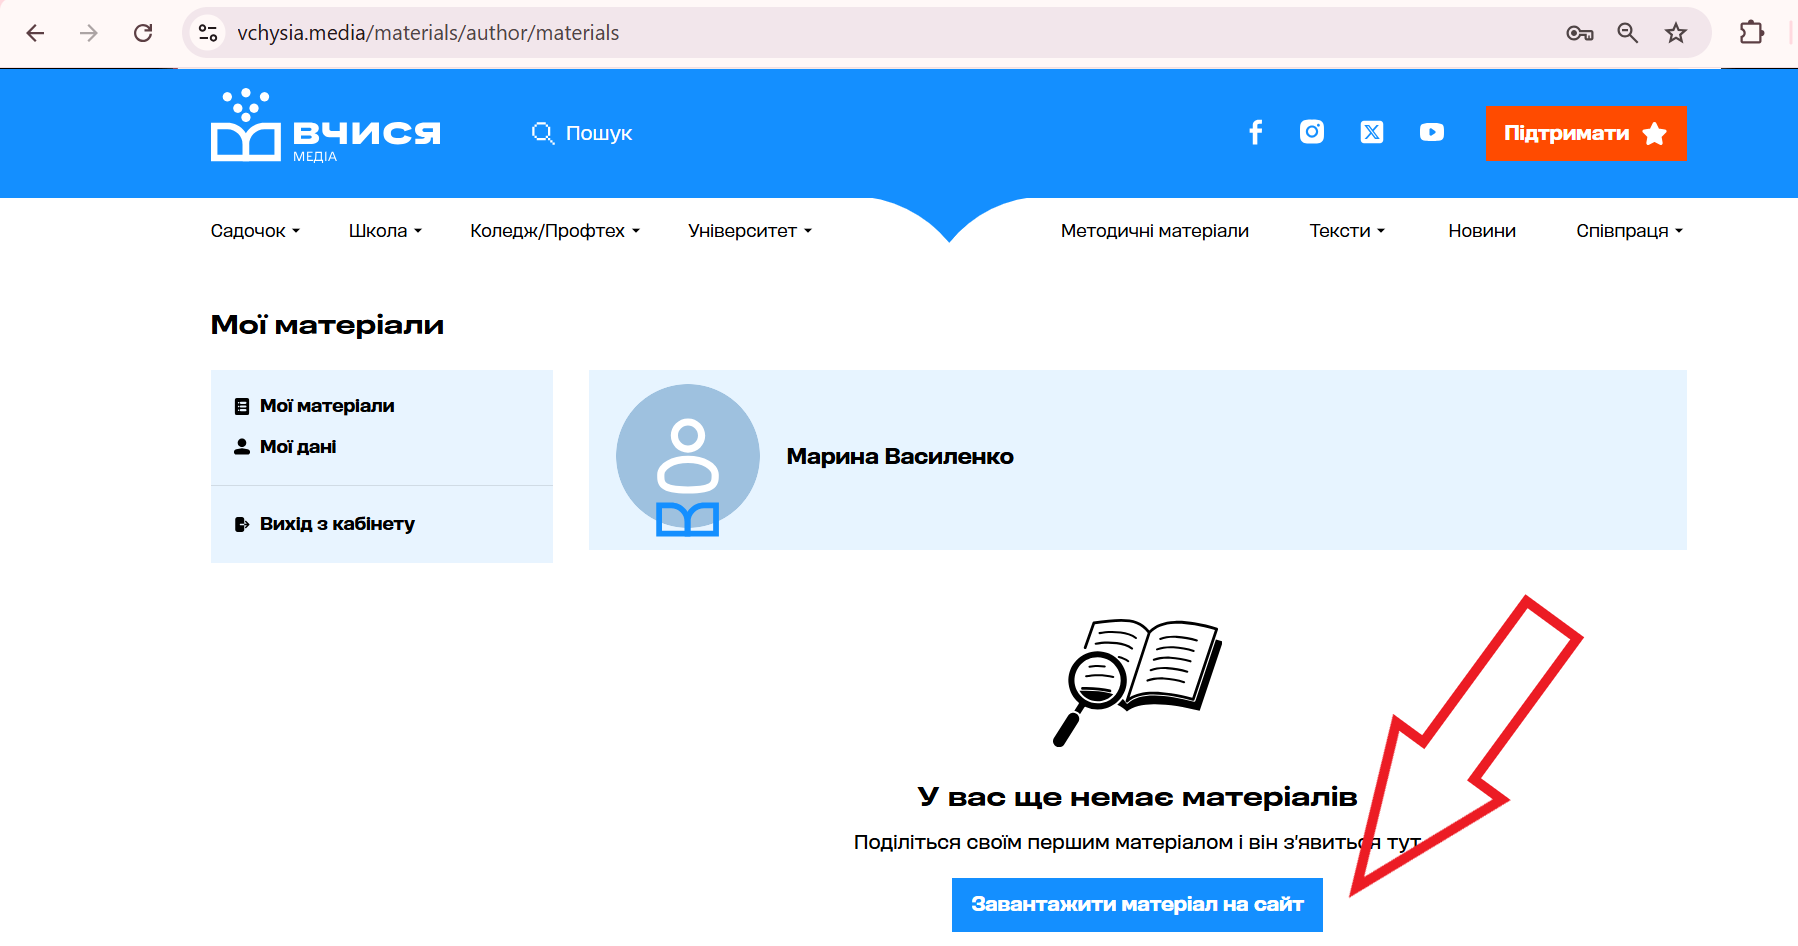This screenshot has width=1798, height=946.
Task: Open site info icon in address bar
Action: point(208,33)
